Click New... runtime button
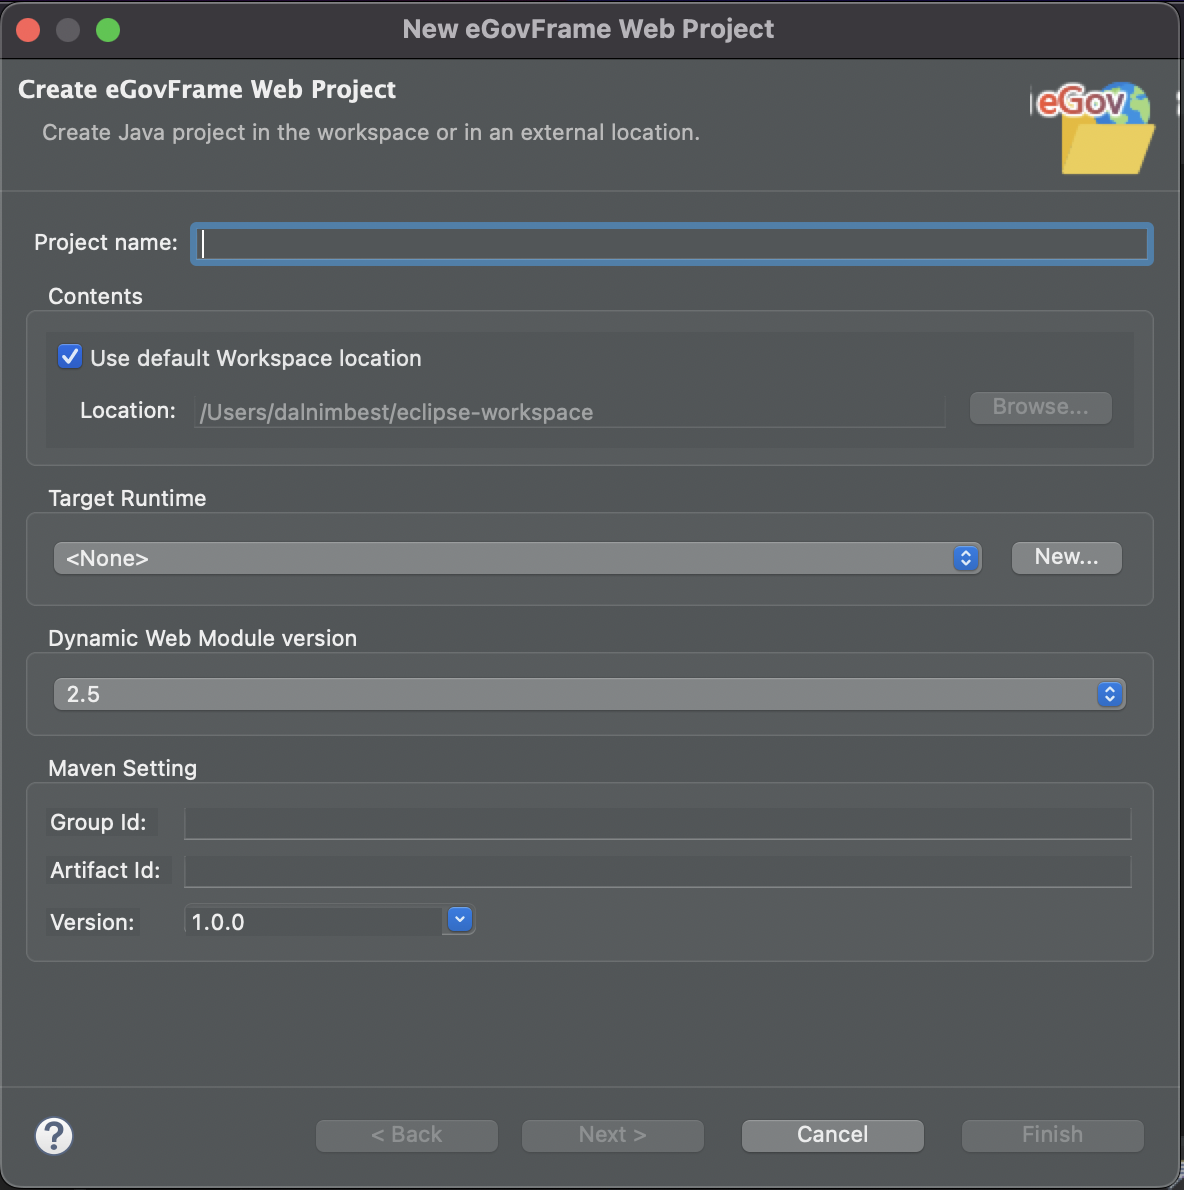This screenshot has height=1190, width=1184. (x=1066, y=557)
